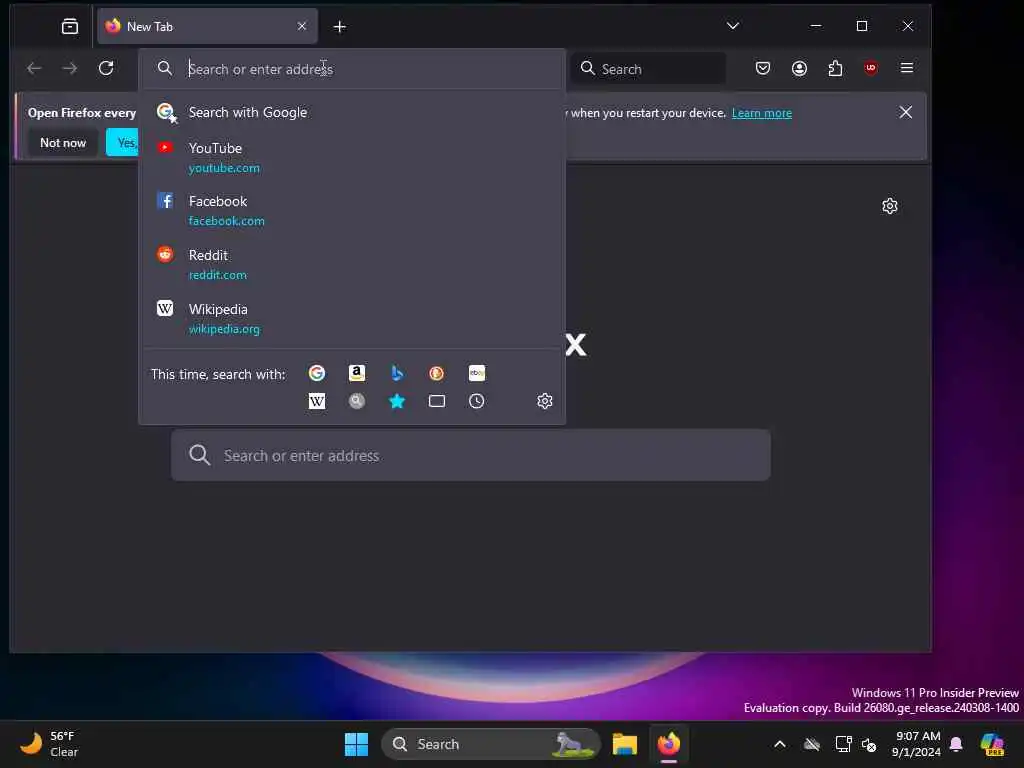Select the Reddit suggestion row
The image size is (1024, 768).
click(x=352, y=264)
